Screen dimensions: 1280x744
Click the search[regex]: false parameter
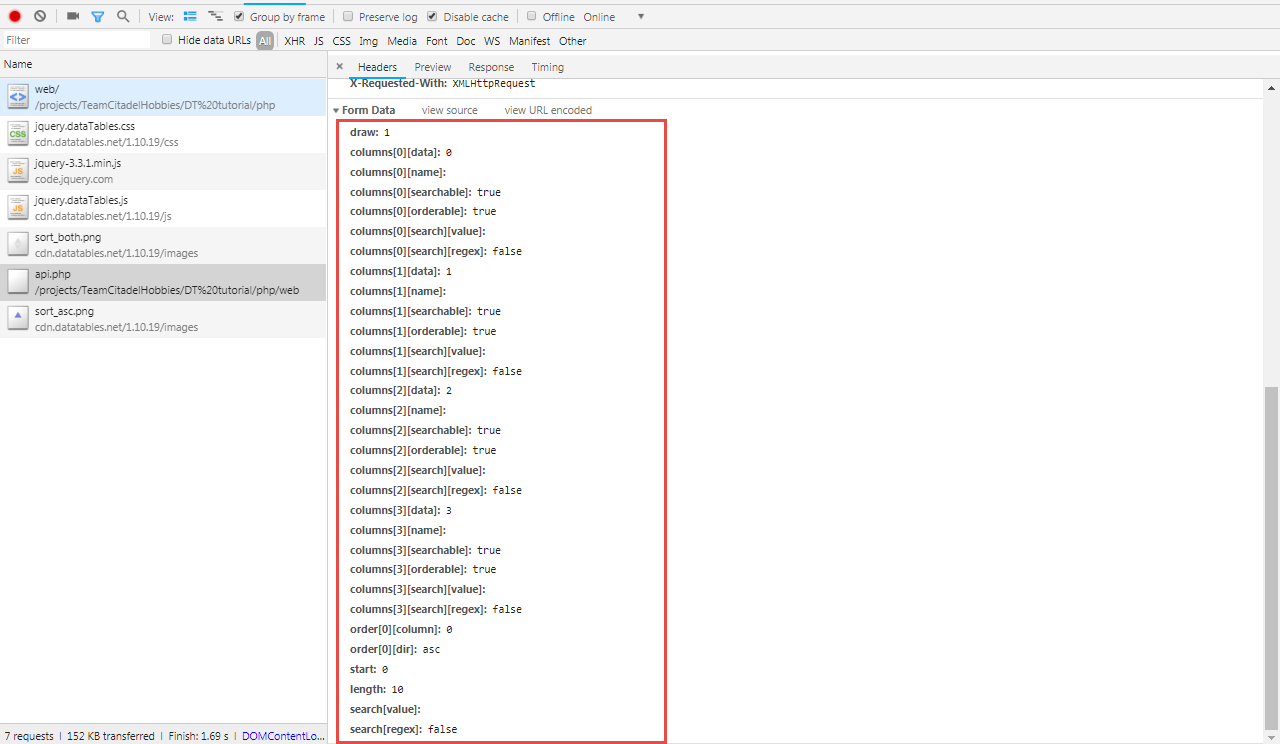pyautogui.click(x=404, y=729)
